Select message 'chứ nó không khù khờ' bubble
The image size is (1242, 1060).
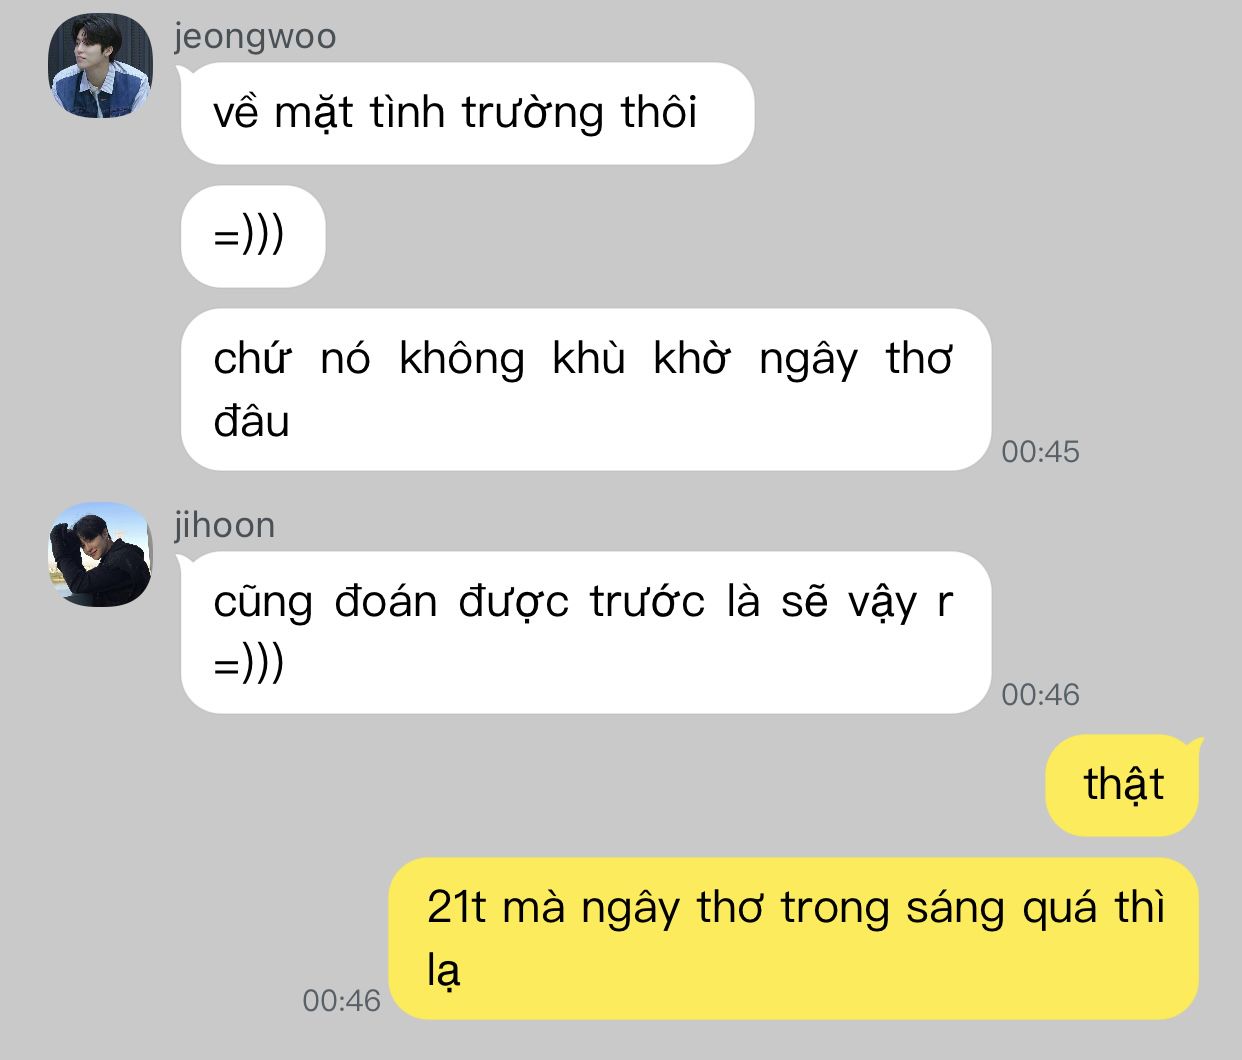click(586, 390)
